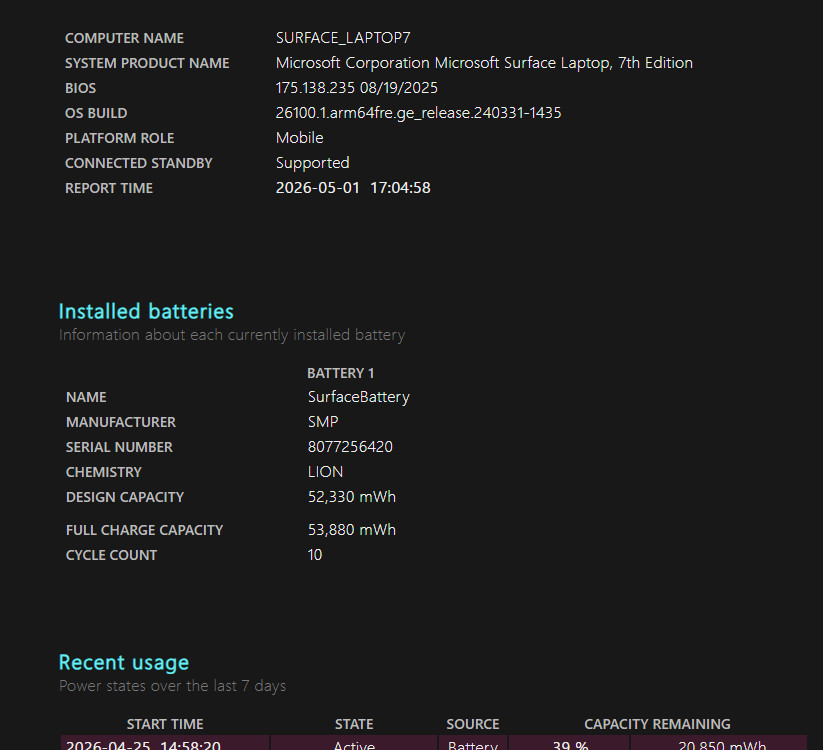Click the SOURCE column header
Viewport: 823px width, 750px height.
click(472, 724)
